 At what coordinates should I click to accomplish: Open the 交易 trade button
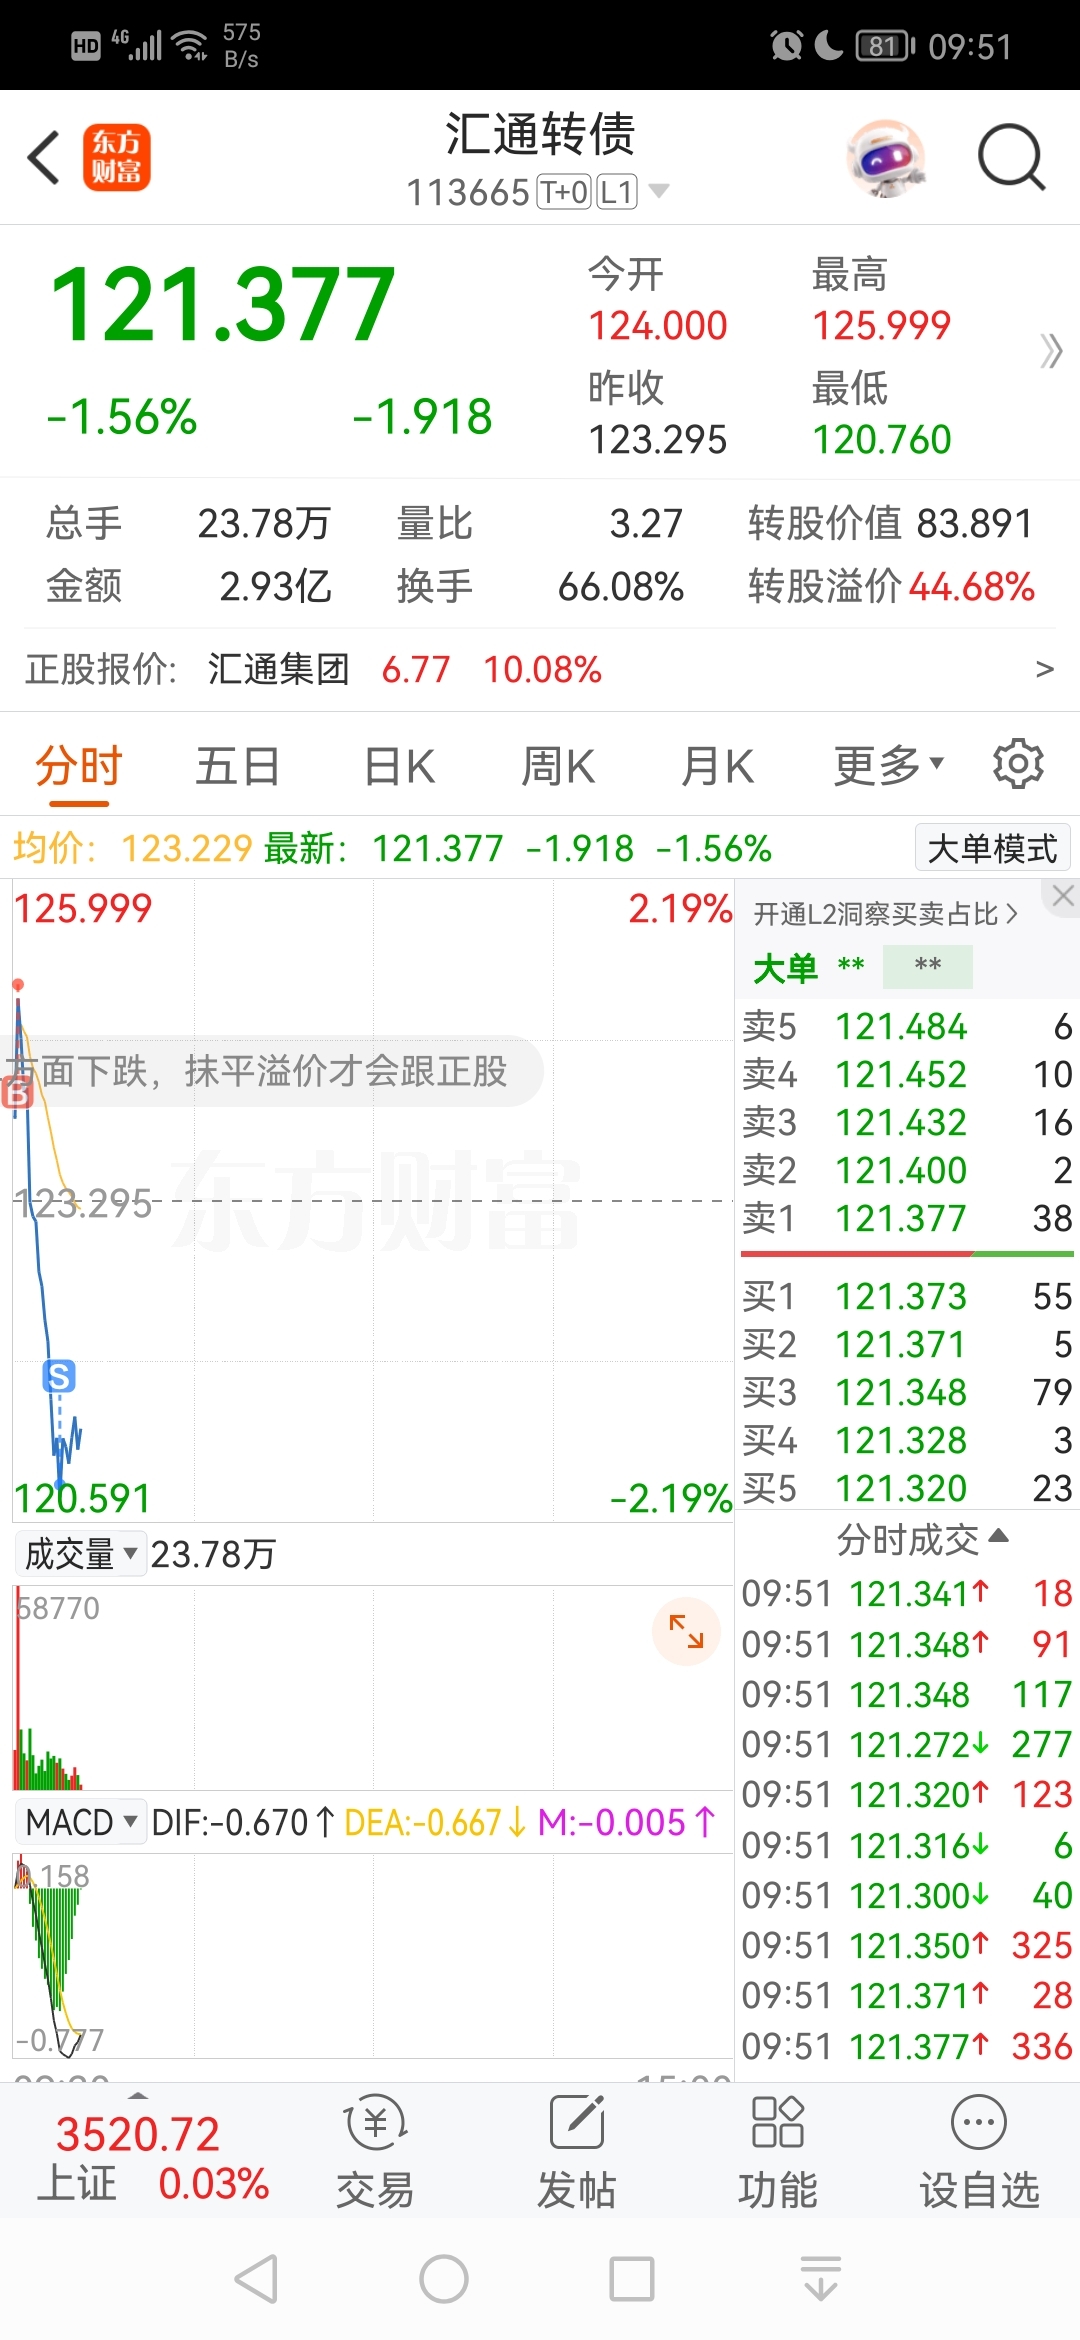(375, 2152)
